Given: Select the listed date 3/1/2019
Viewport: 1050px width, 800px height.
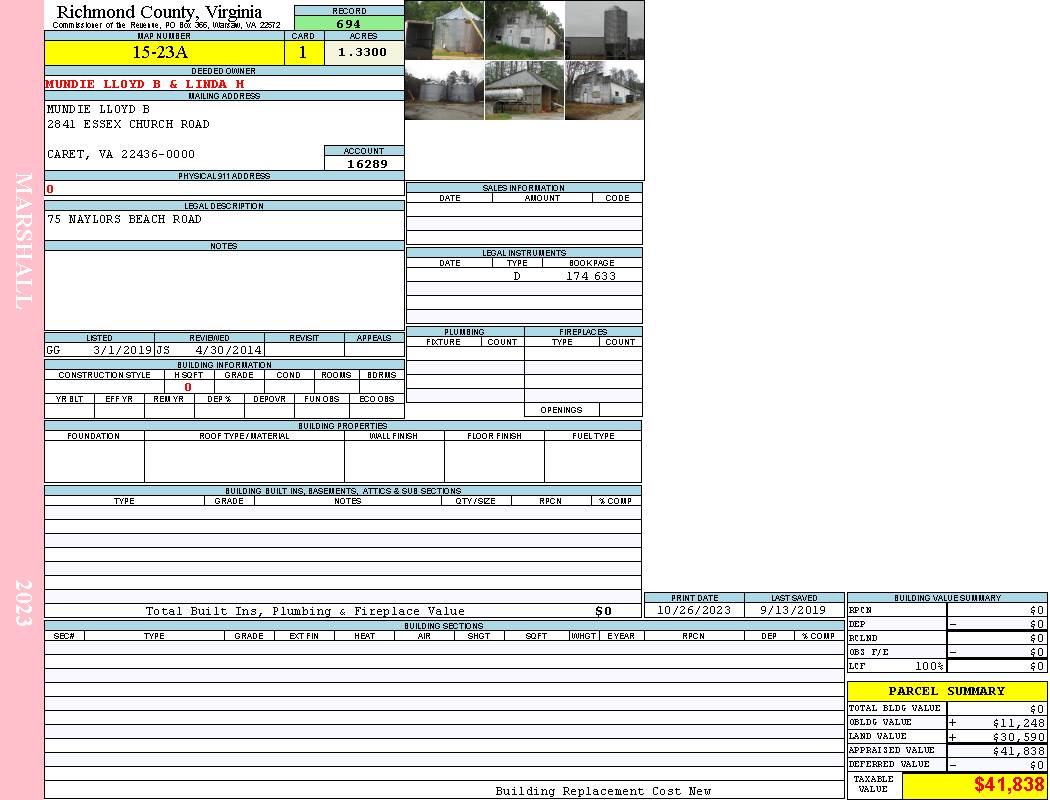Looking at the screenshot, I should click(123, 349).
